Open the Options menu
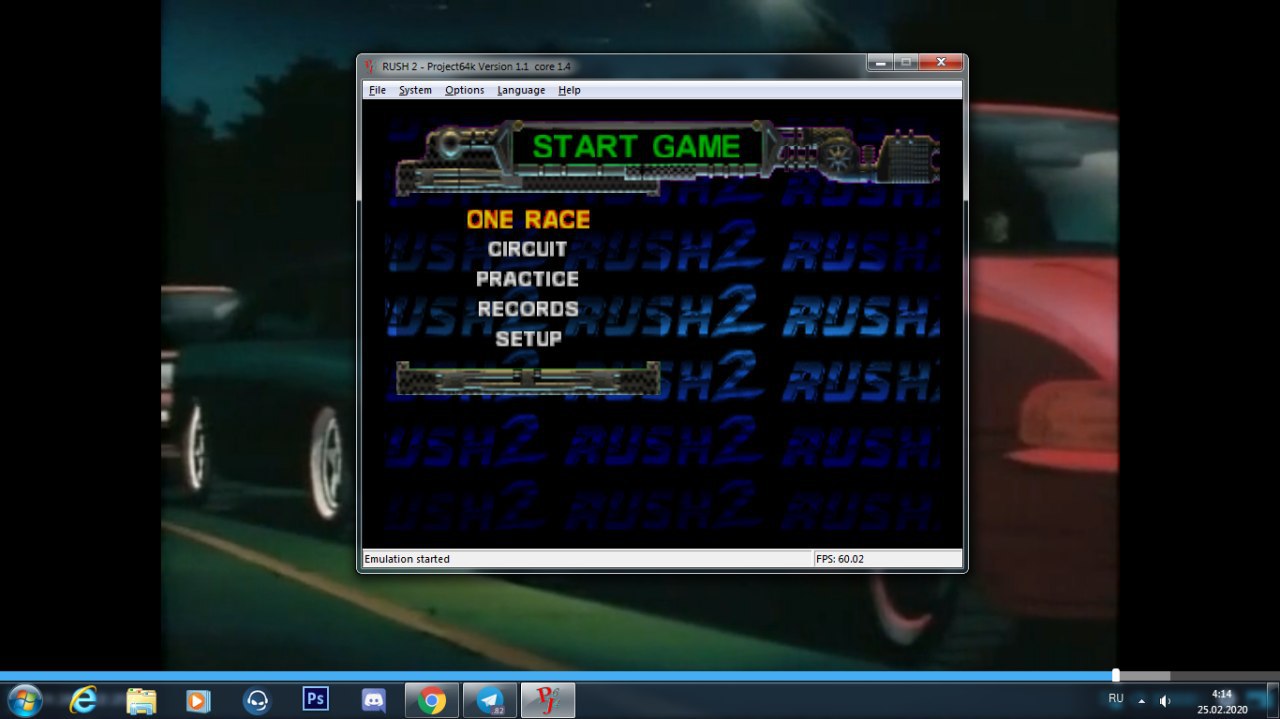1280x719 pixels. tap(464, 90)
